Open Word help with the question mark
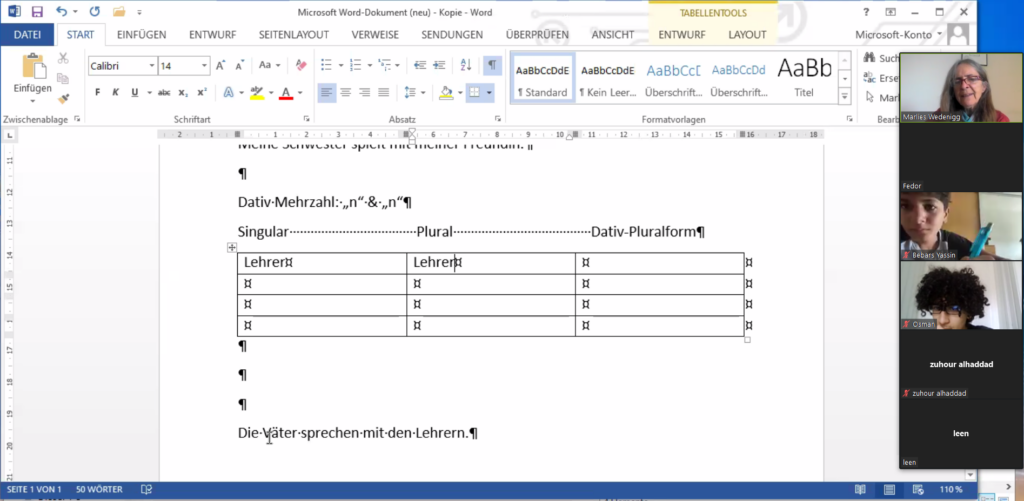The height and width of the screenshot is (501, 1024). (866, 12)
